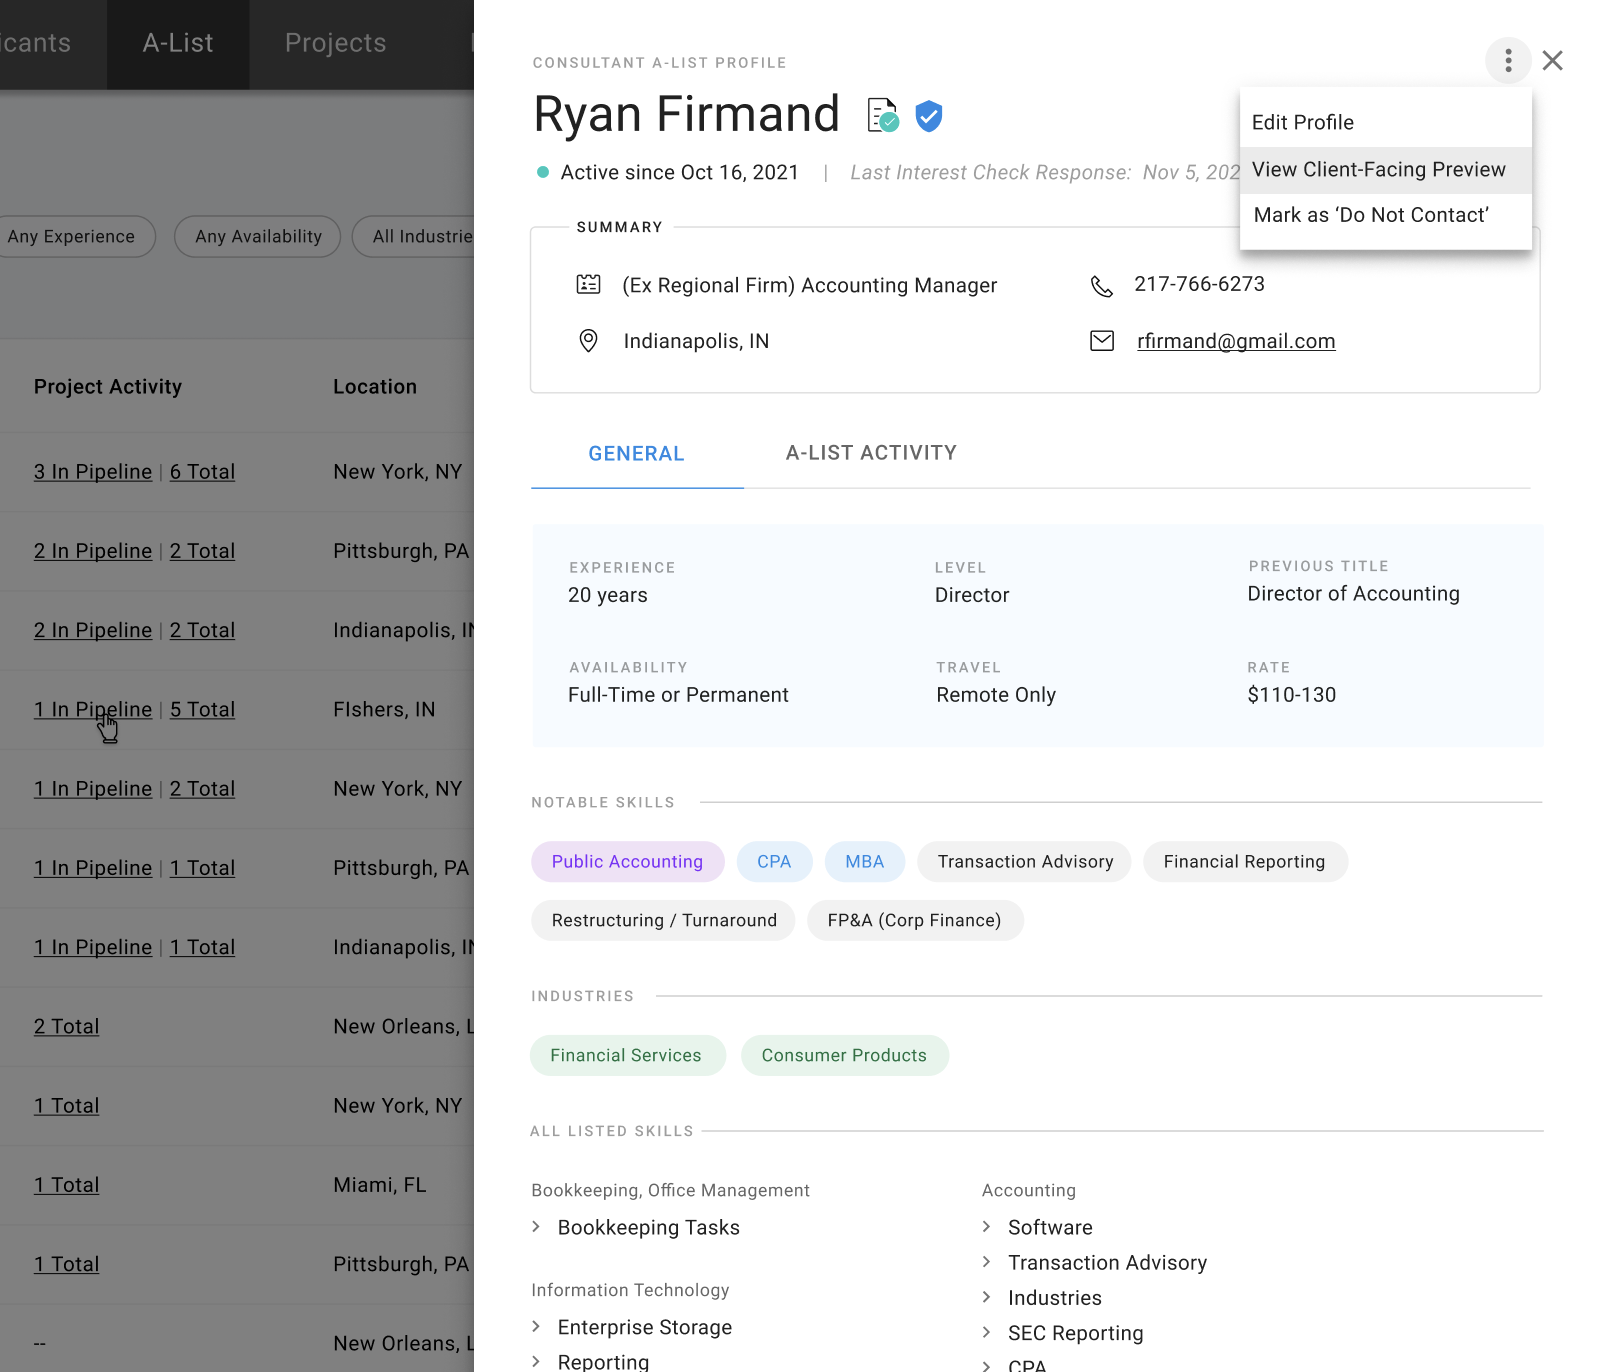Click the briefcase icon beside Accounting Manager
Image resolution: width=1606 pixels, height=1372 pixels.
pyautogui.click(x=589, y=285)
